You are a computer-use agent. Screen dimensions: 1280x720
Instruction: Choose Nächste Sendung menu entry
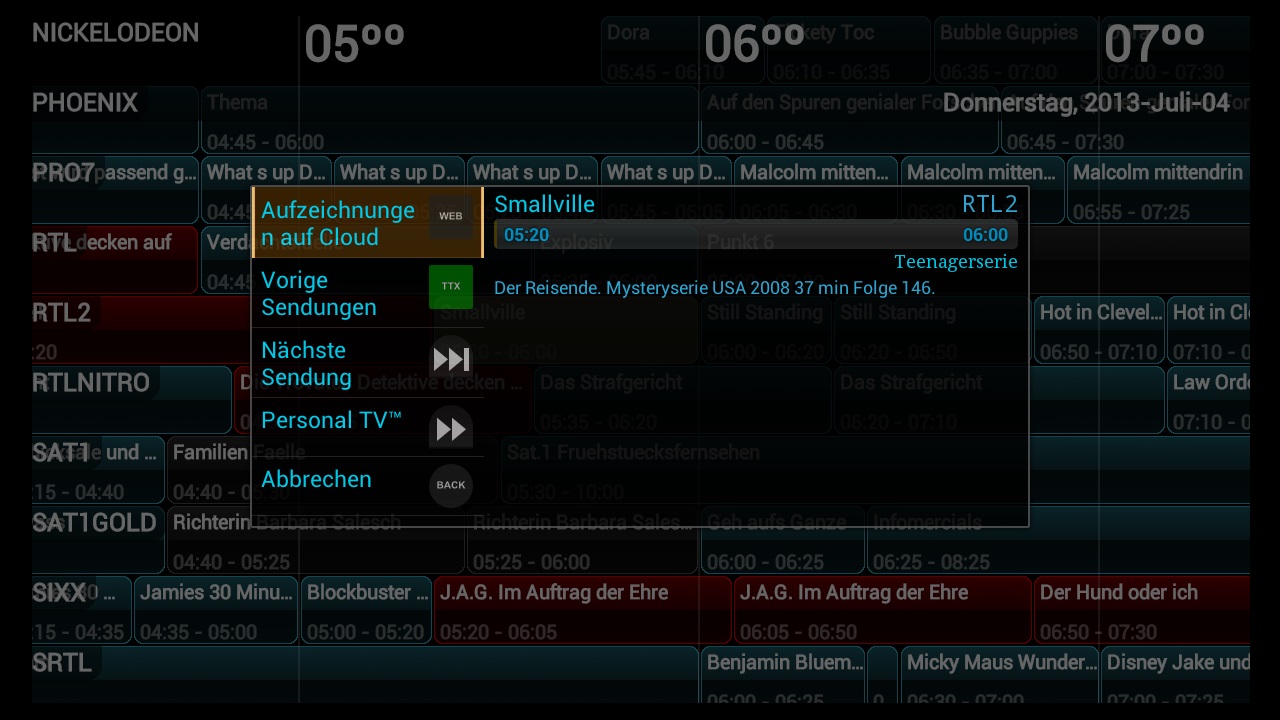coord(367,363)
